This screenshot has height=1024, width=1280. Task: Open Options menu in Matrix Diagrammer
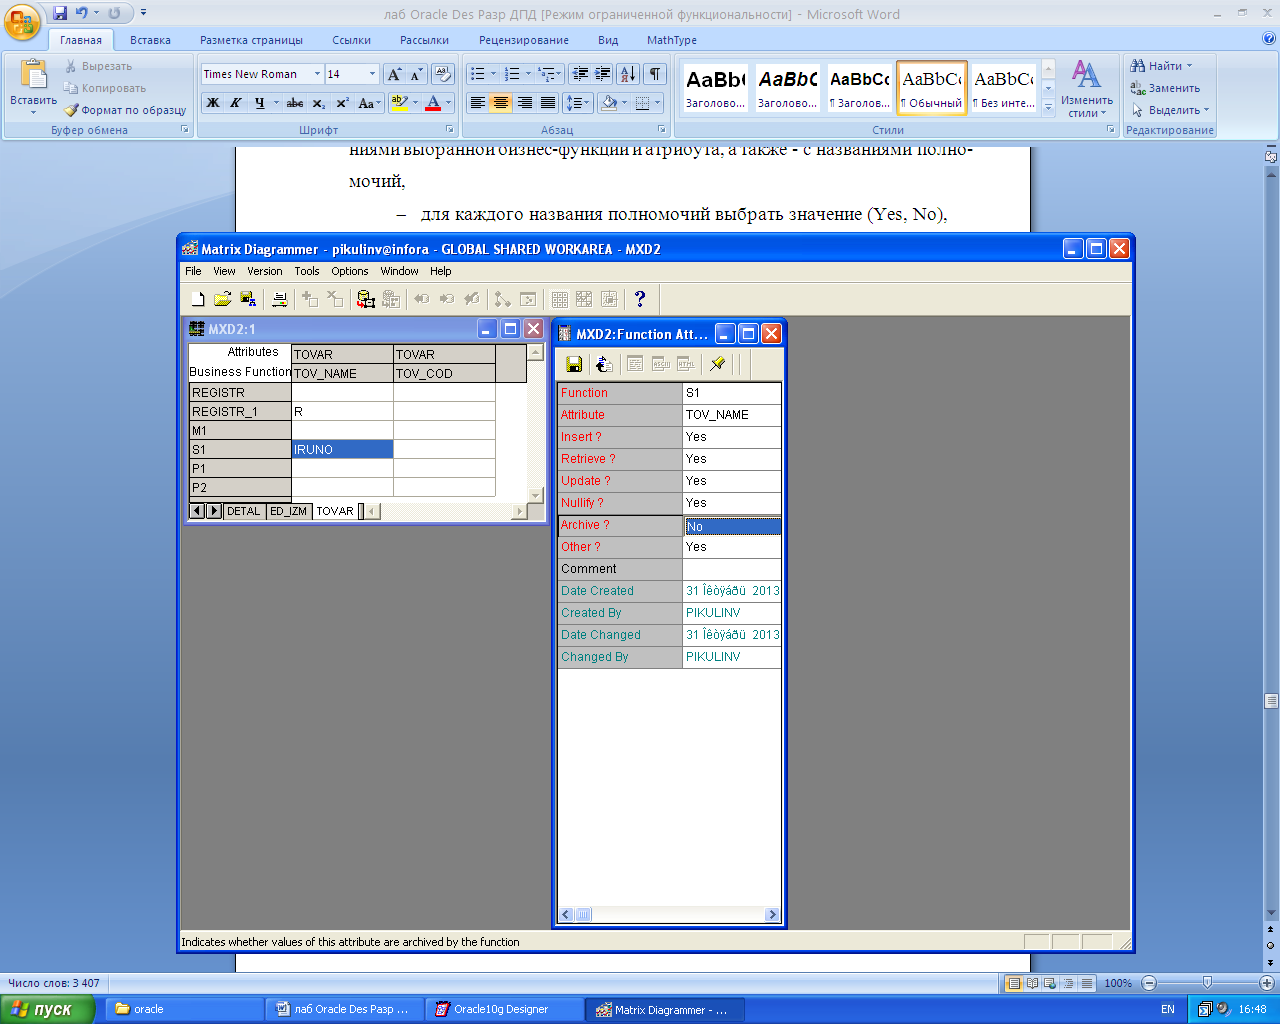click(350, 271)
